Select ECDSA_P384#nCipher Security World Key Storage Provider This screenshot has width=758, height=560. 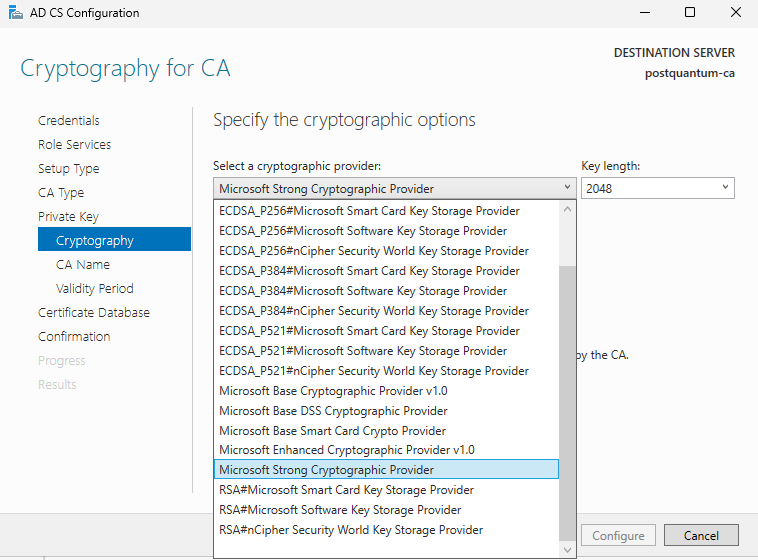coord(386,310)
